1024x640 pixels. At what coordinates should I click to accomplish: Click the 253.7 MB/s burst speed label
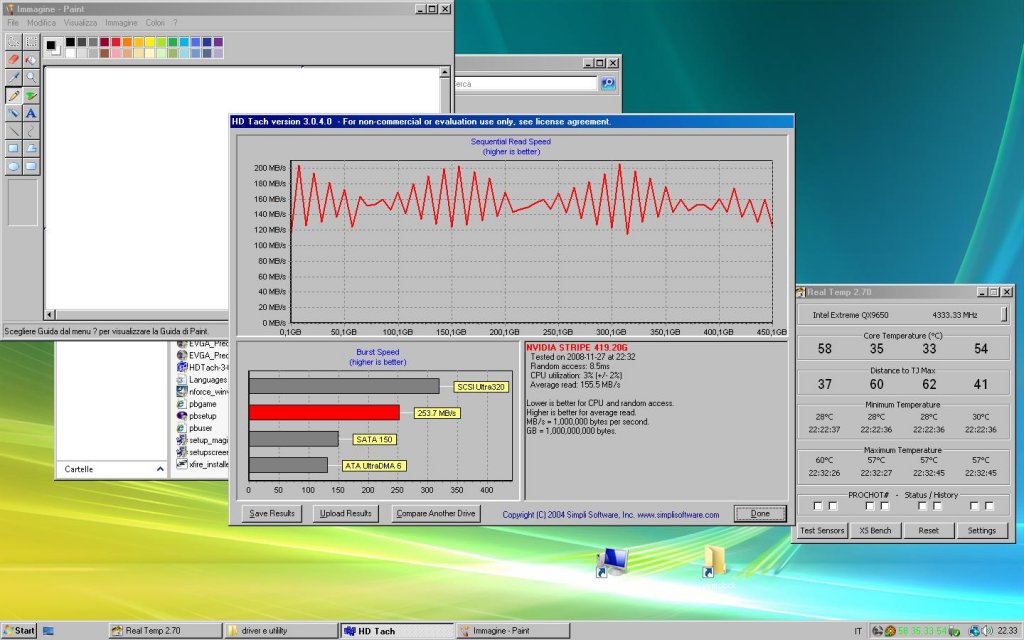click(x=437, y=413)
